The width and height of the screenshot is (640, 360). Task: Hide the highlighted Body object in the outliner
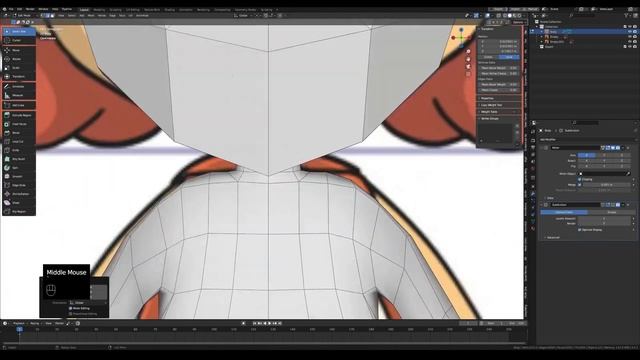630,31
